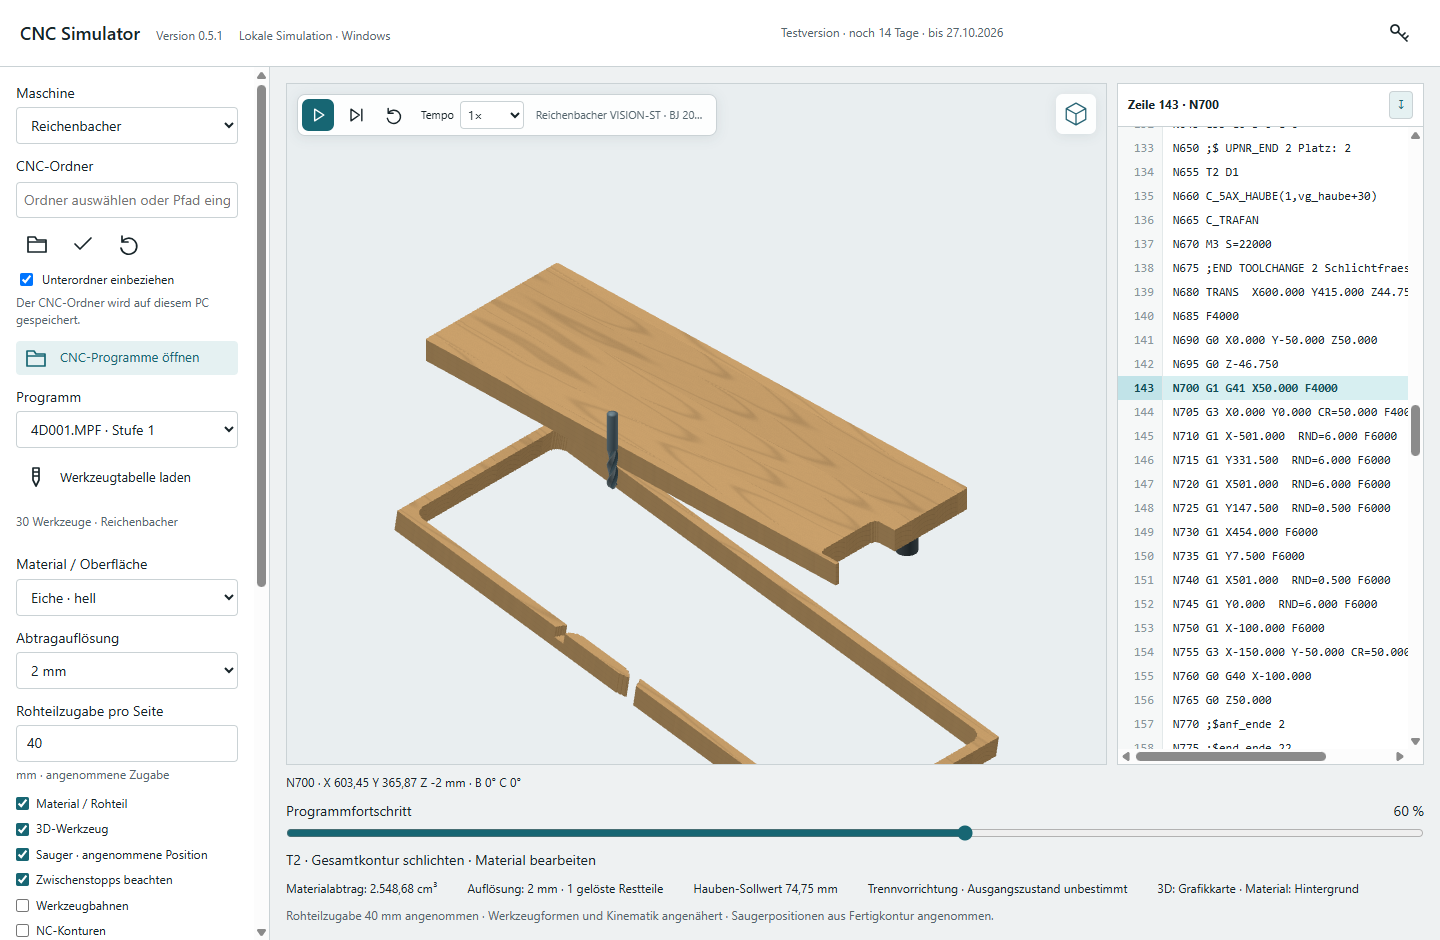Uncheck the Material / Rohteil checkbox
The width and height of the screenshot is (1440, 940).
[23, 803]
